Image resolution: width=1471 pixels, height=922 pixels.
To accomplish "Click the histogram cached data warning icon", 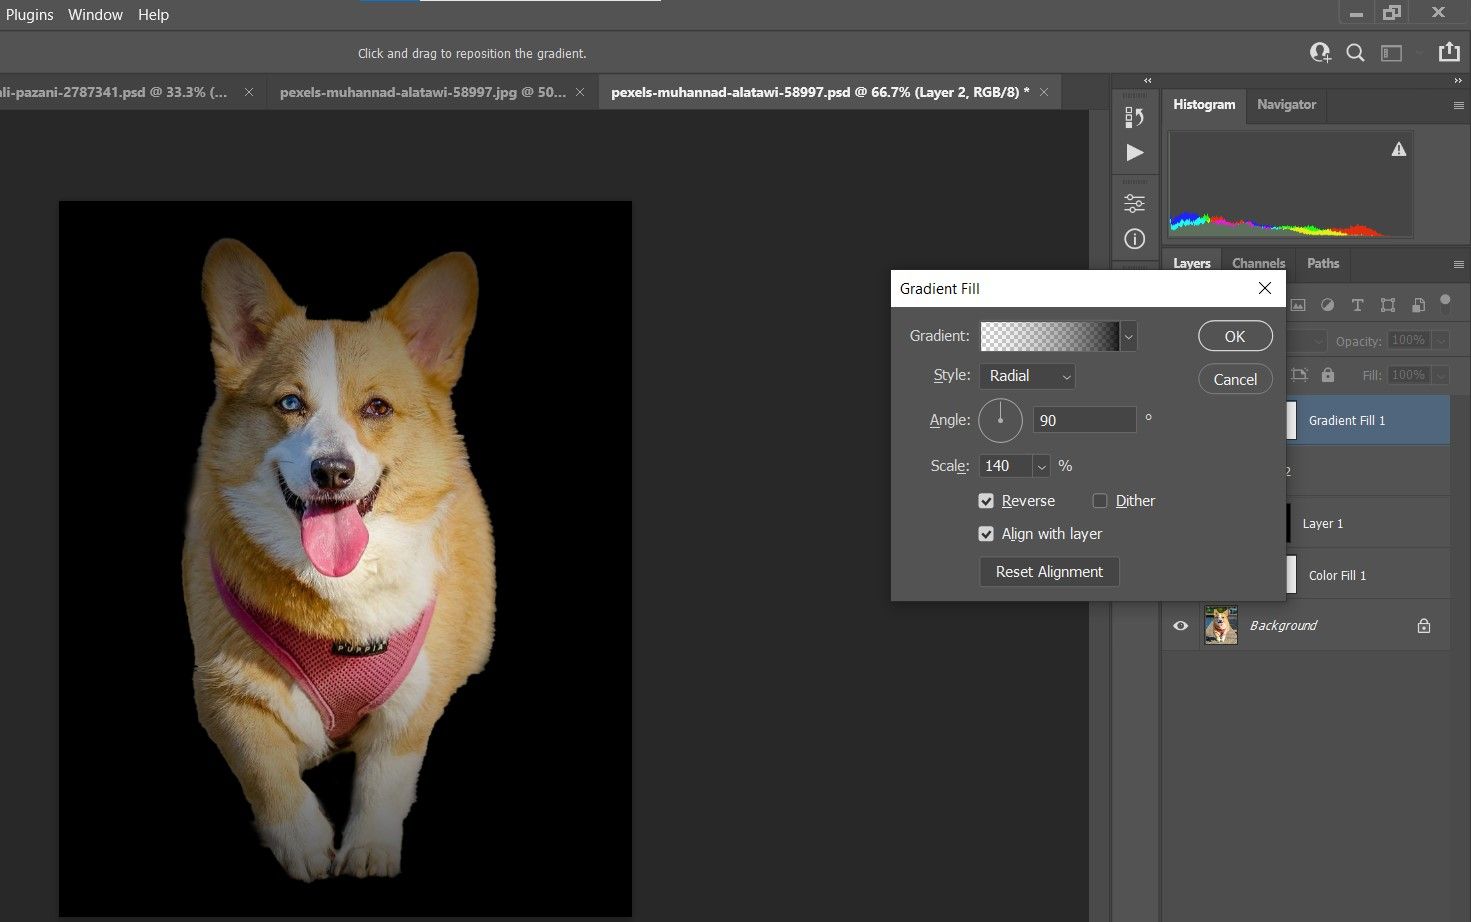I will click(1398, 150).
